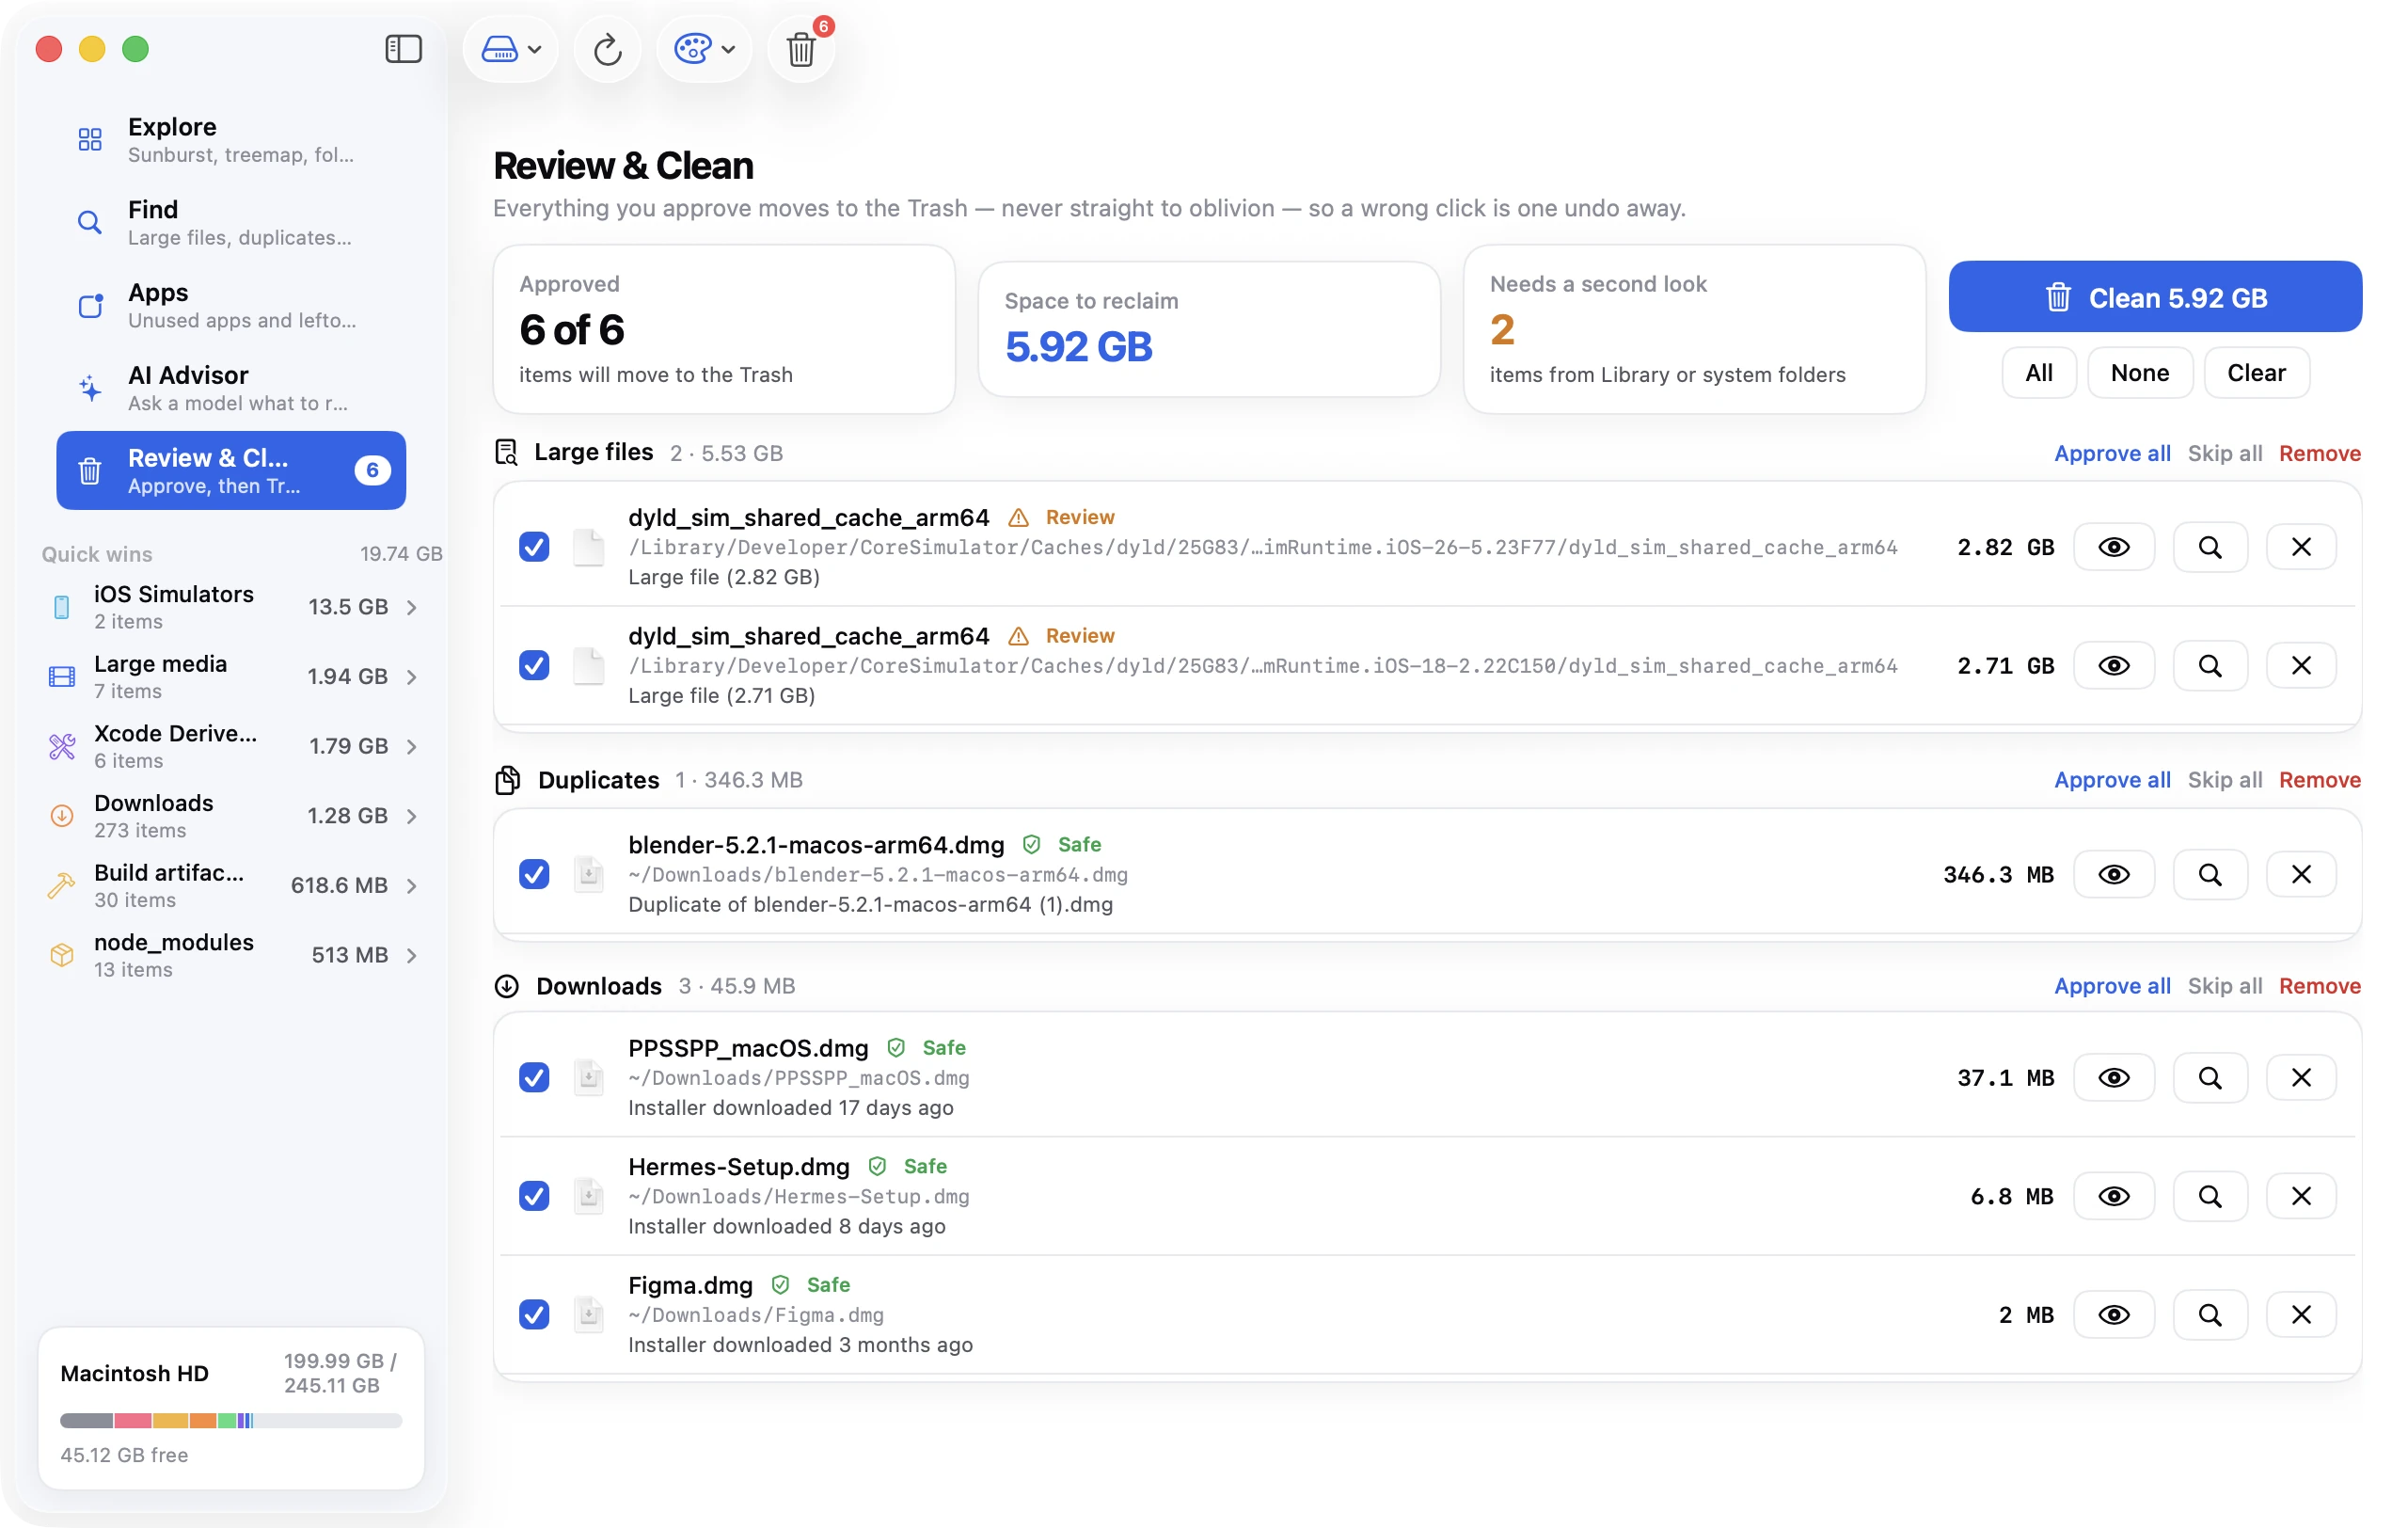Click the Clean 5.92 GB button
Screen dimensions: 2408x1528
pos(2155,297)
